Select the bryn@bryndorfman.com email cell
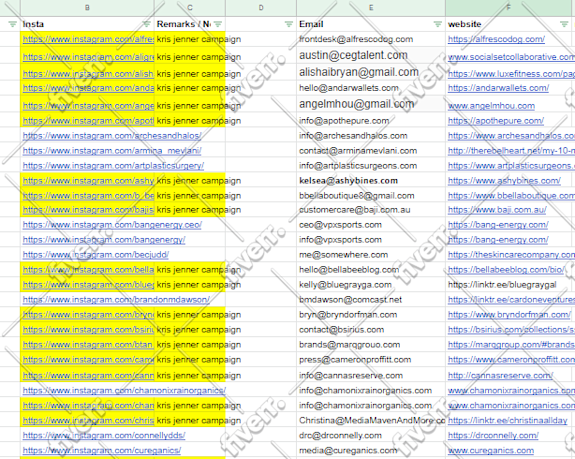Screen dimensions: 575x459 371,315
